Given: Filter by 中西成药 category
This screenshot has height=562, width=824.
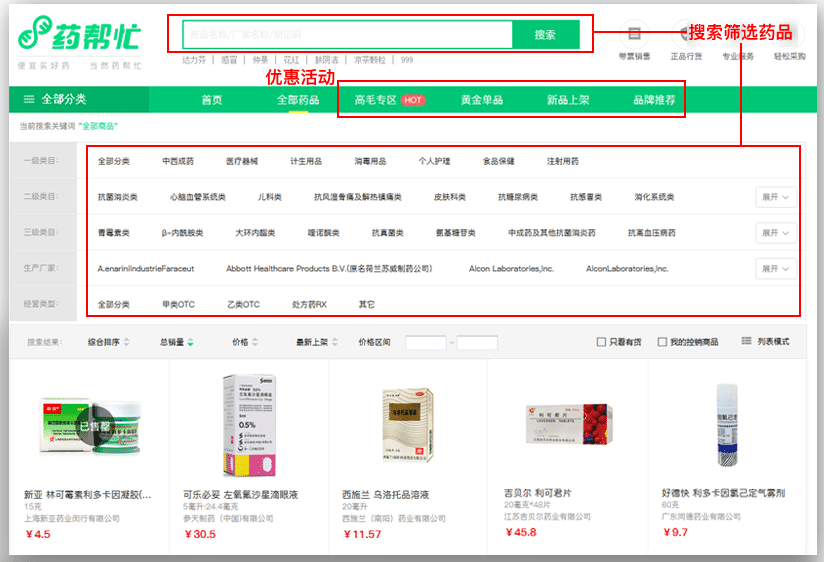Looking at the screenshot, I should (178, 161).
